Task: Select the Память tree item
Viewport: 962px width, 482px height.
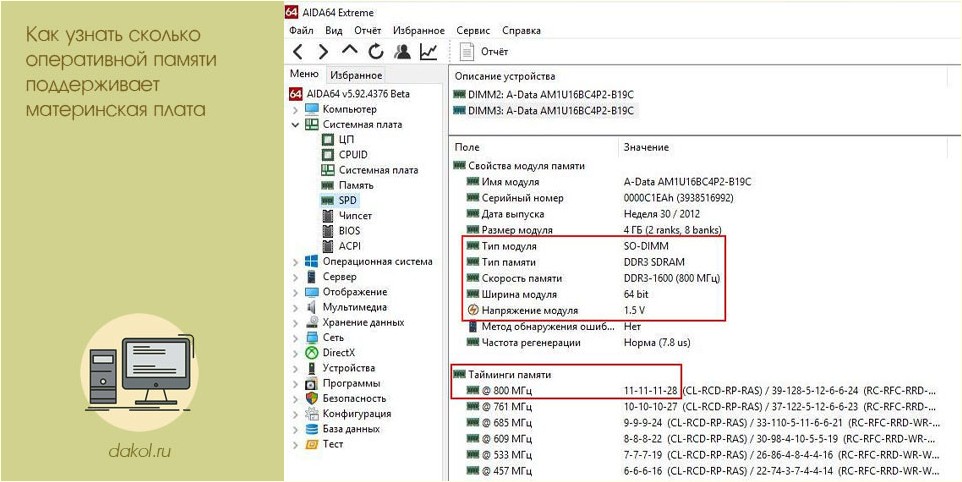Action: (x=347, y=185)
